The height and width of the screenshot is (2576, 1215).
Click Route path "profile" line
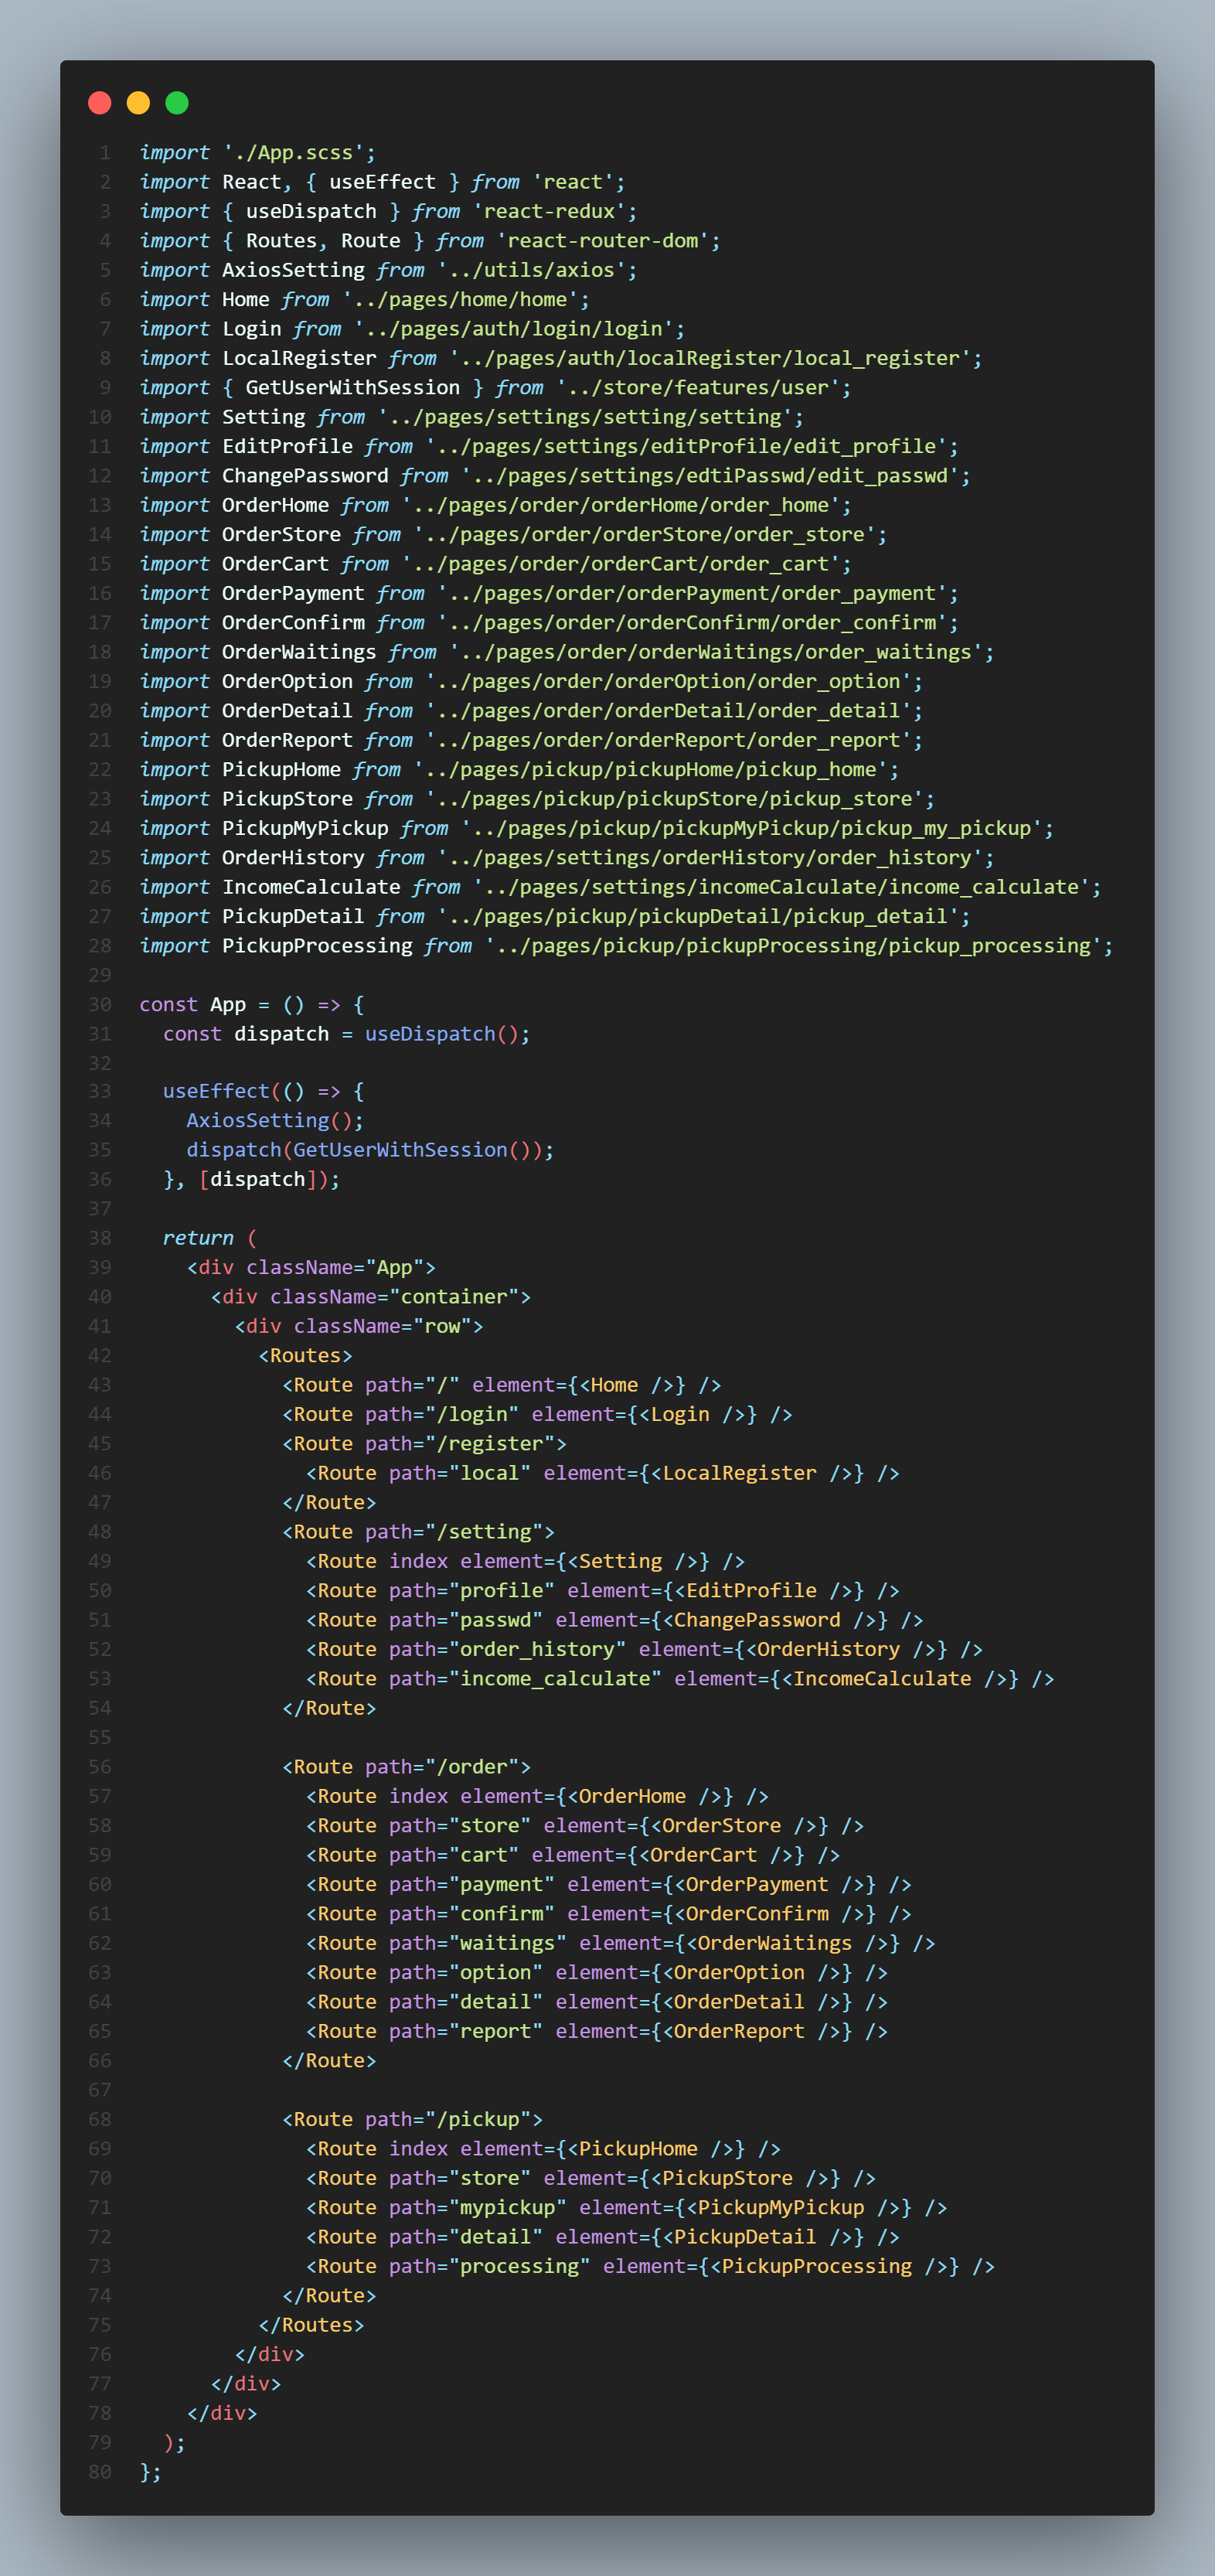click(x=603, y=1591)
